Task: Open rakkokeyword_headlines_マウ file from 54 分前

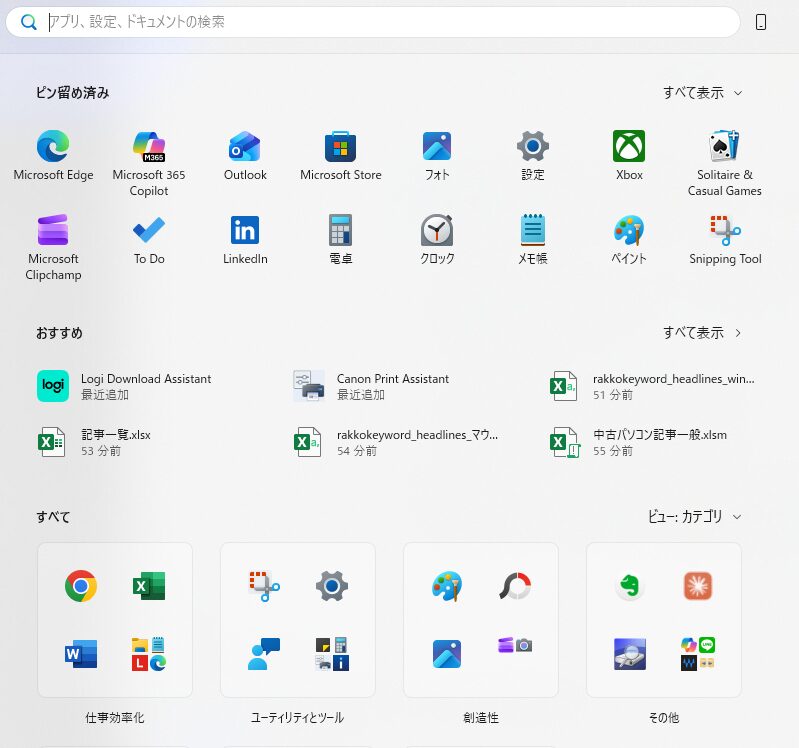Action: coord(396,442)
